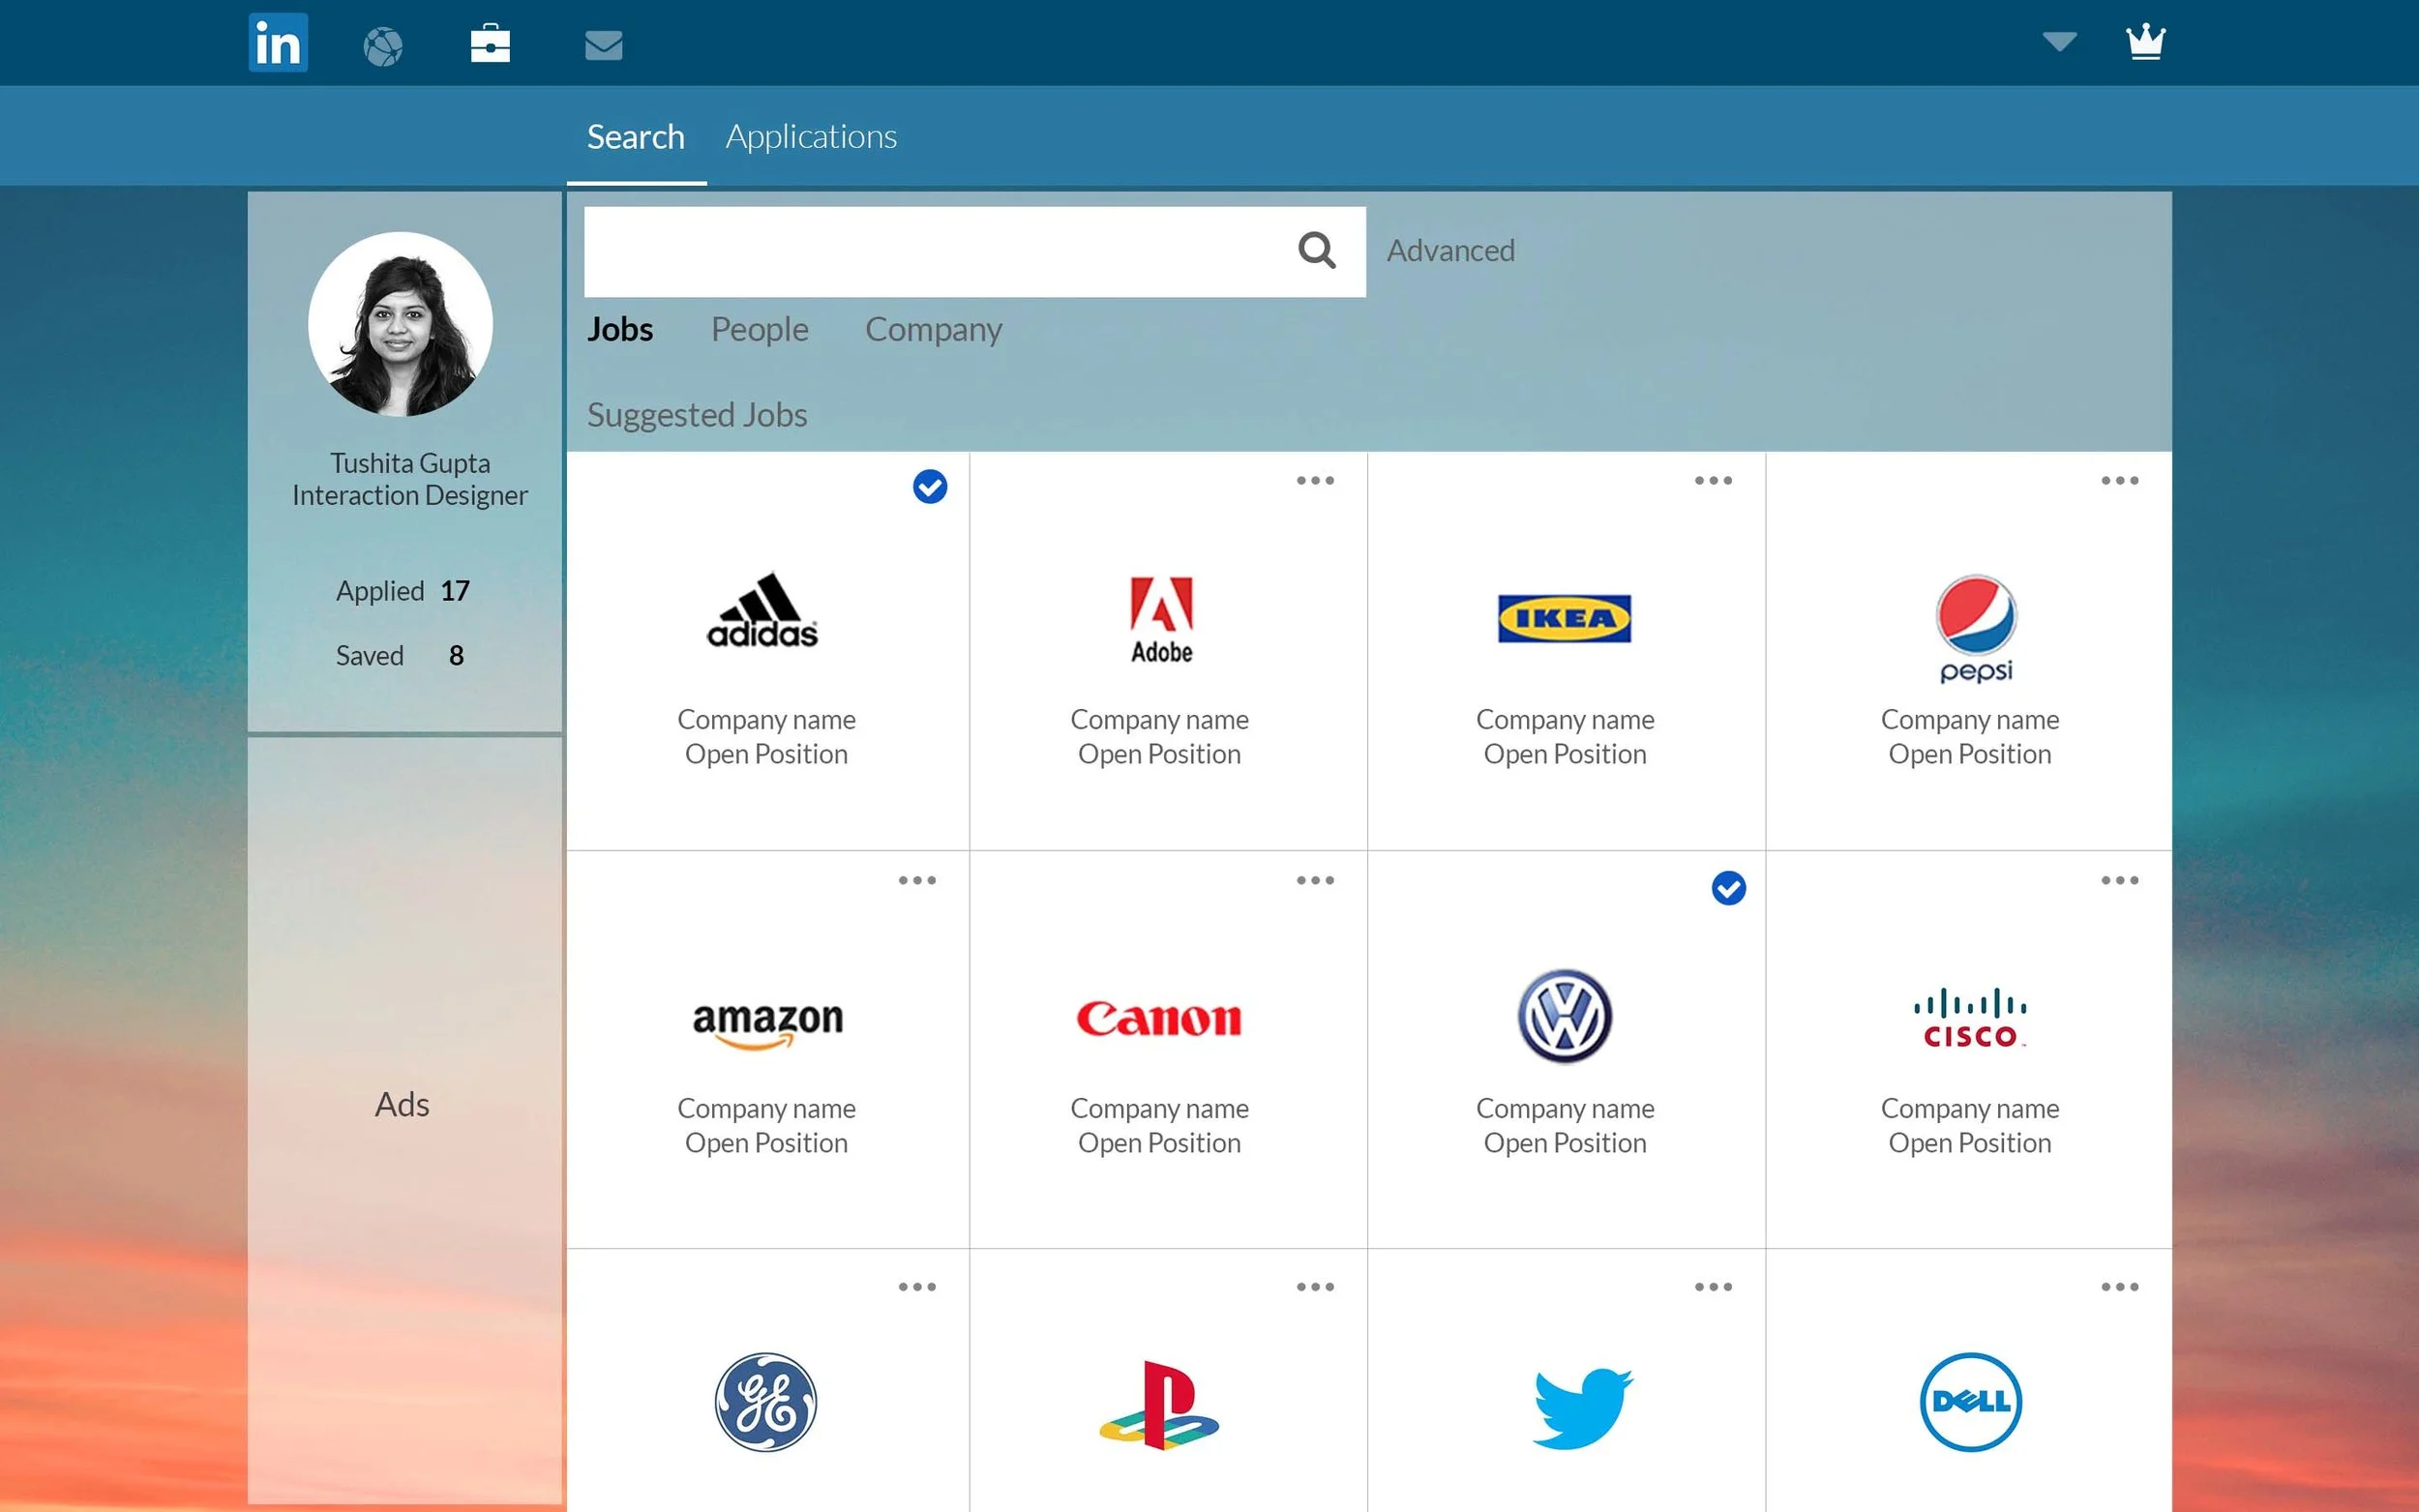The image size is (2419, 1512).
Task: Click the magnifying glass search icon
Action: pyautogui.click(x=1316, y=250)
